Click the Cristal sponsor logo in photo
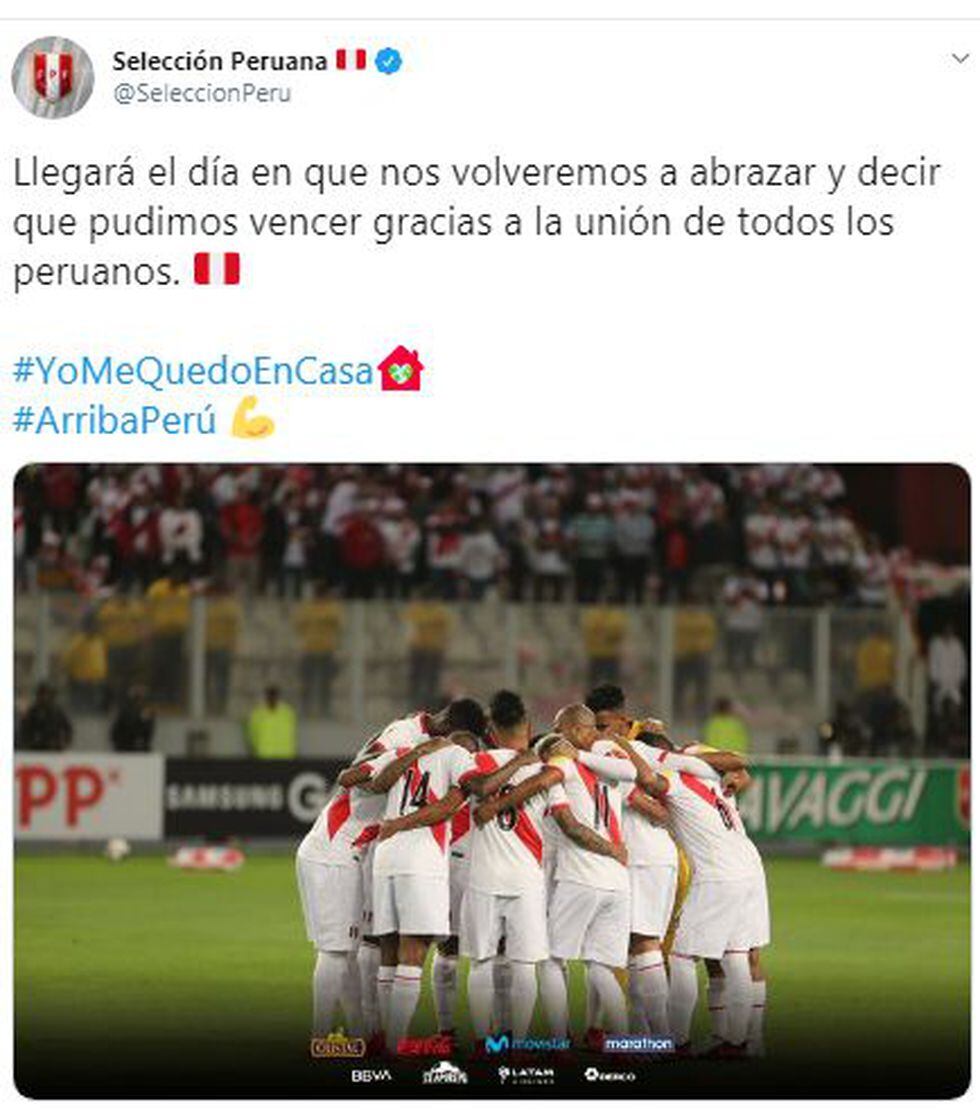 coord(338,1044)
